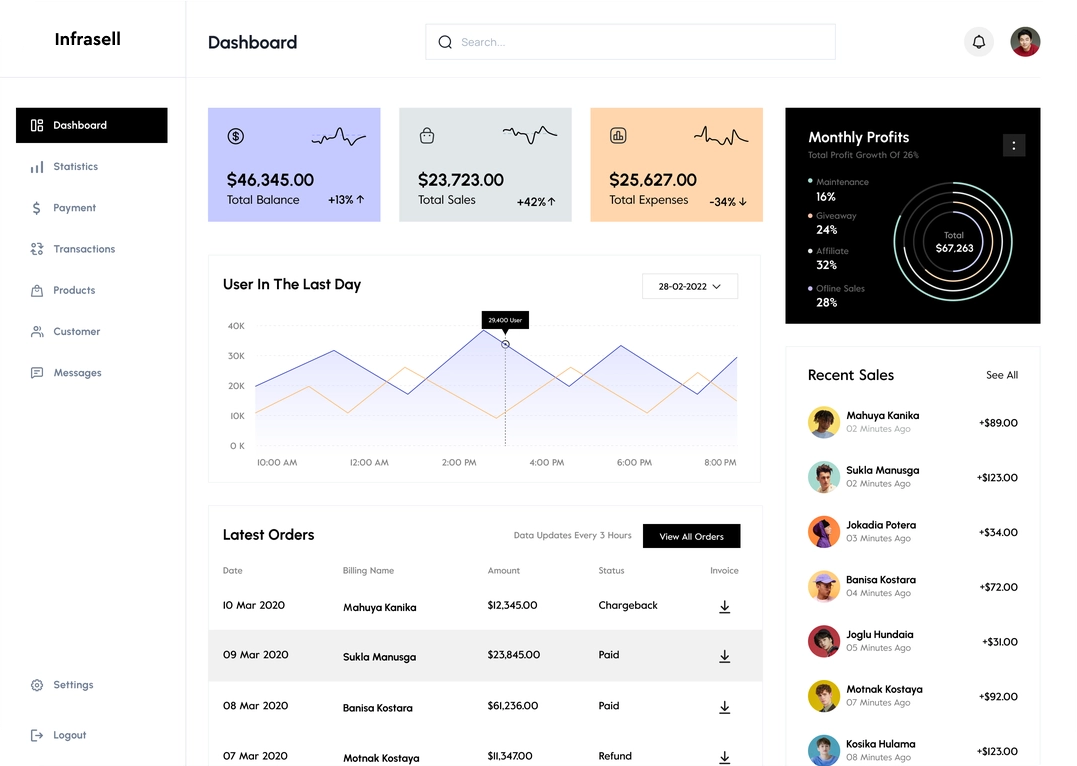Click the 29,400 User chart data point

click(505, 344)
